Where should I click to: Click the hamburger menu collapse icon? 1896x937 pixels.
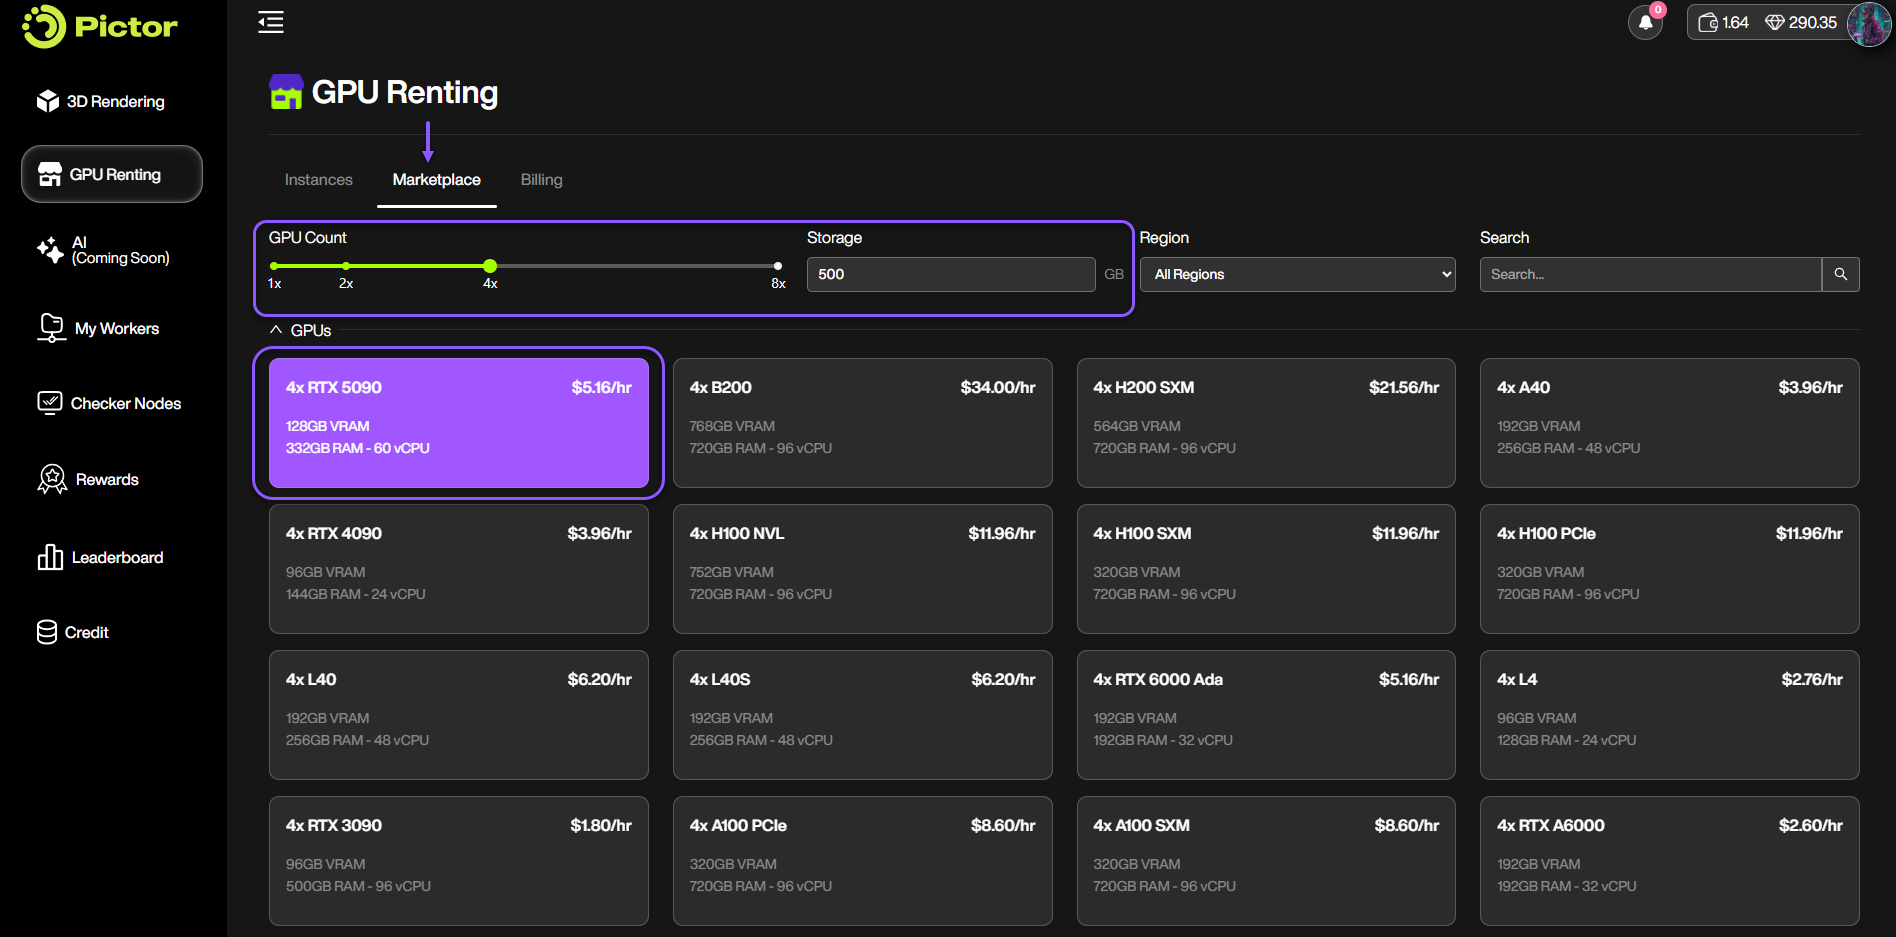[x=271, y=22]
